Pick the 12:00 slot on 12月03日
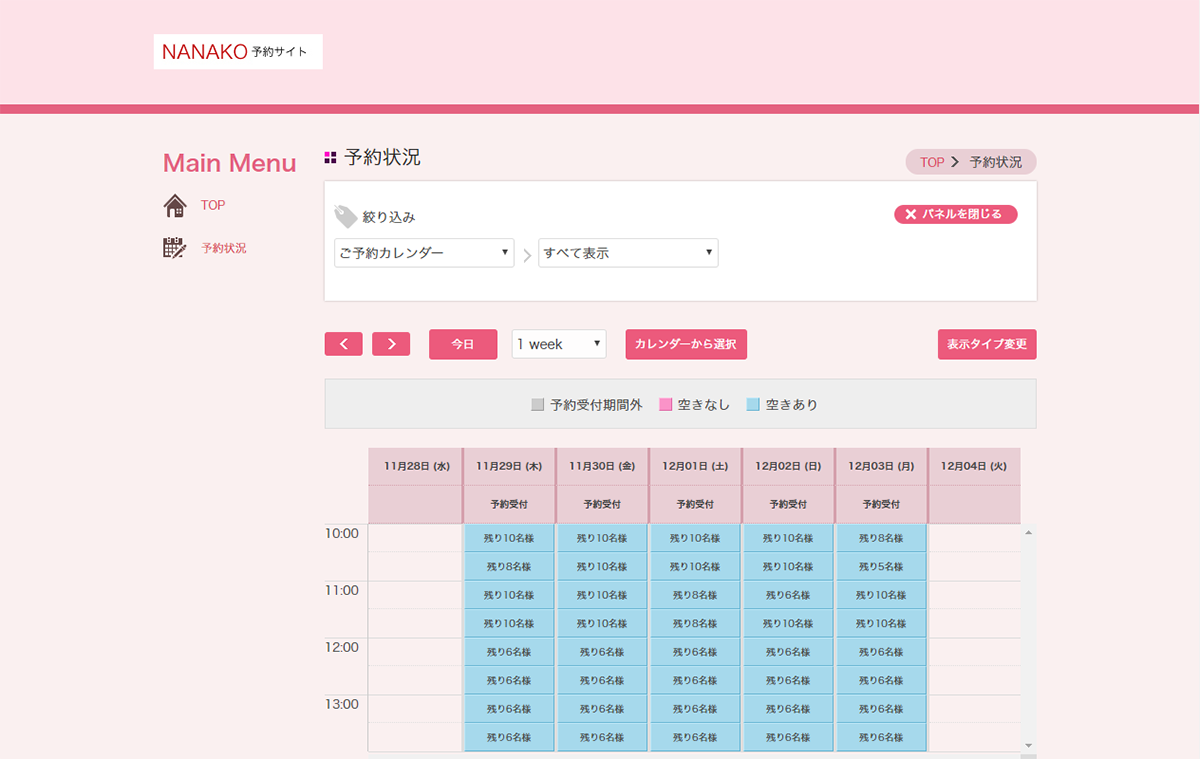Screen dimensions: 1200x759 tap(881, 652)
